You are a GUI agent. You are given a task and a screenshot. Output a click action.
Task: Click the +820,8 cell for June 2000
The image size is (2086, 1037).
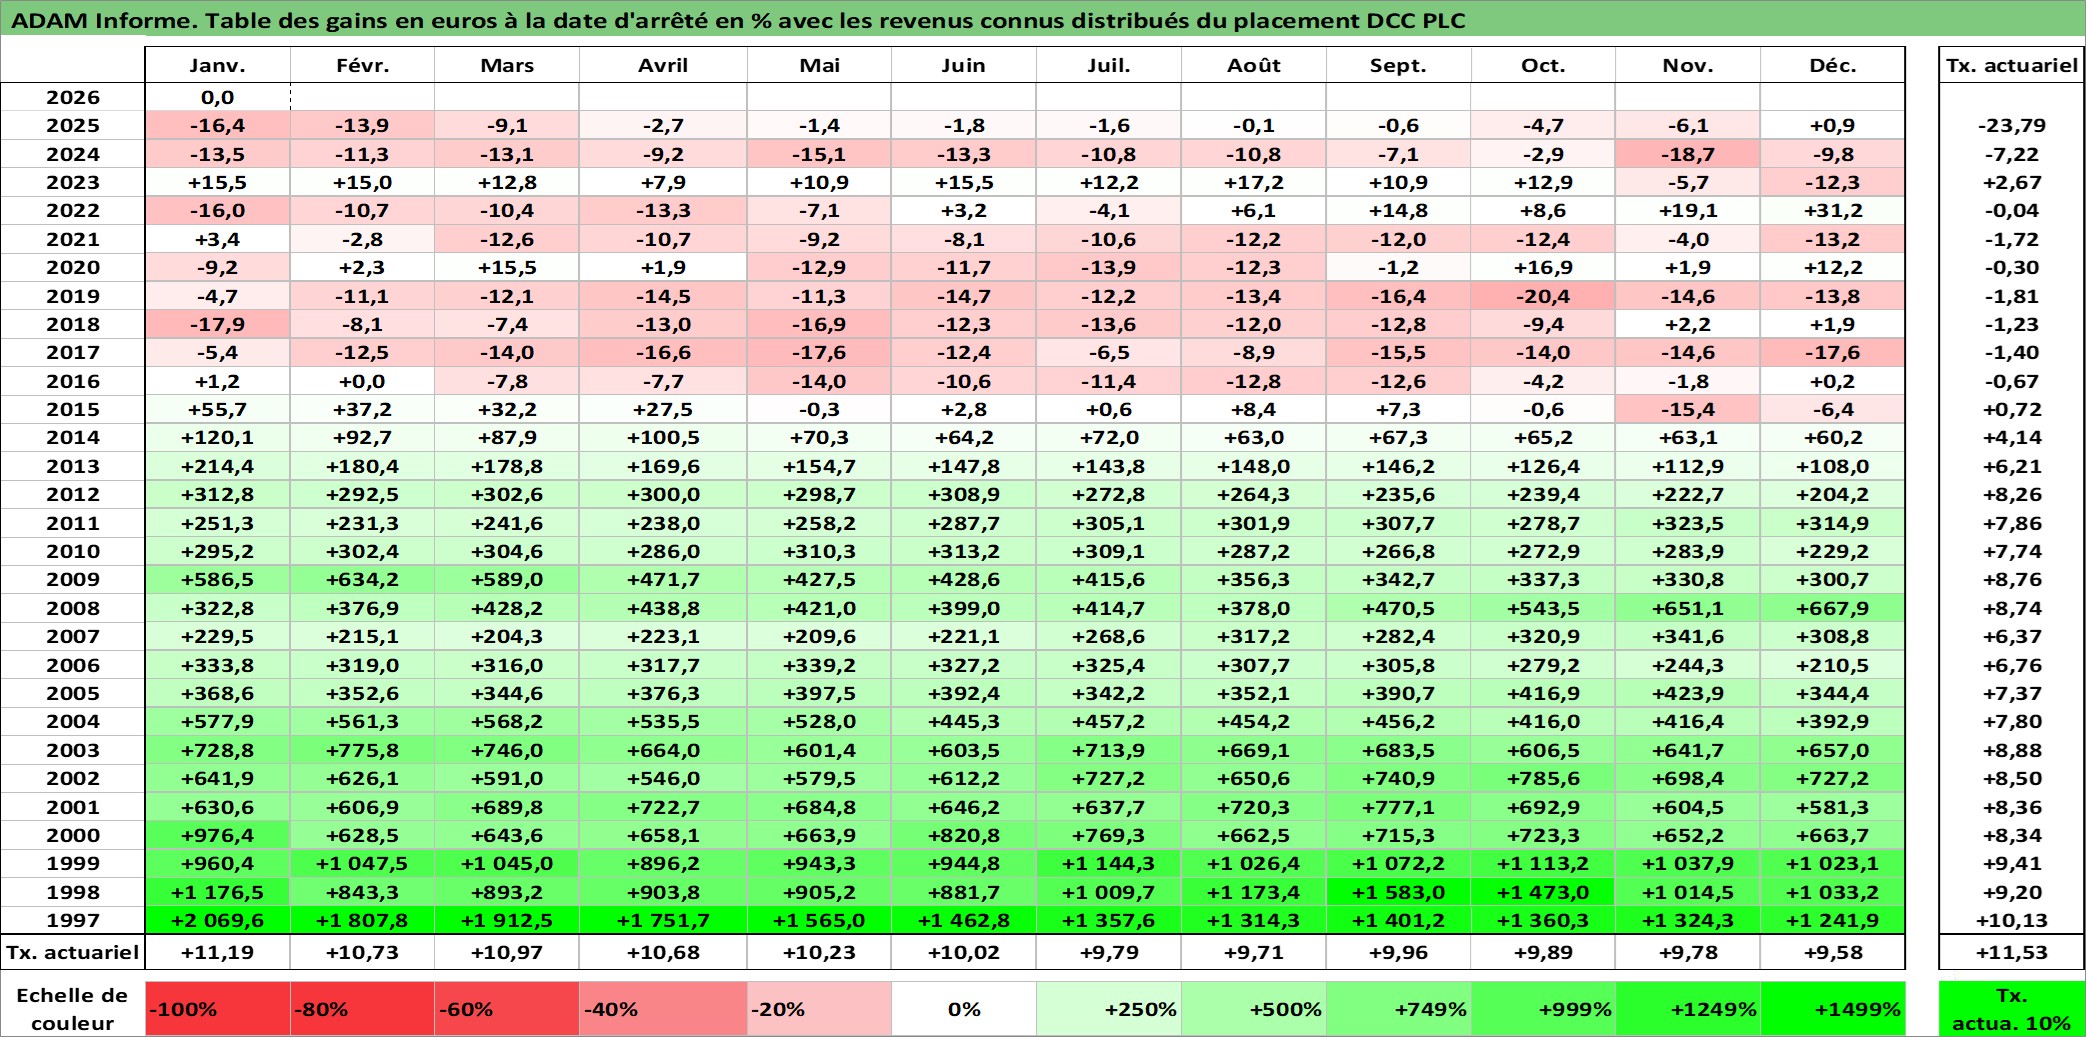(x=964, y=835)
